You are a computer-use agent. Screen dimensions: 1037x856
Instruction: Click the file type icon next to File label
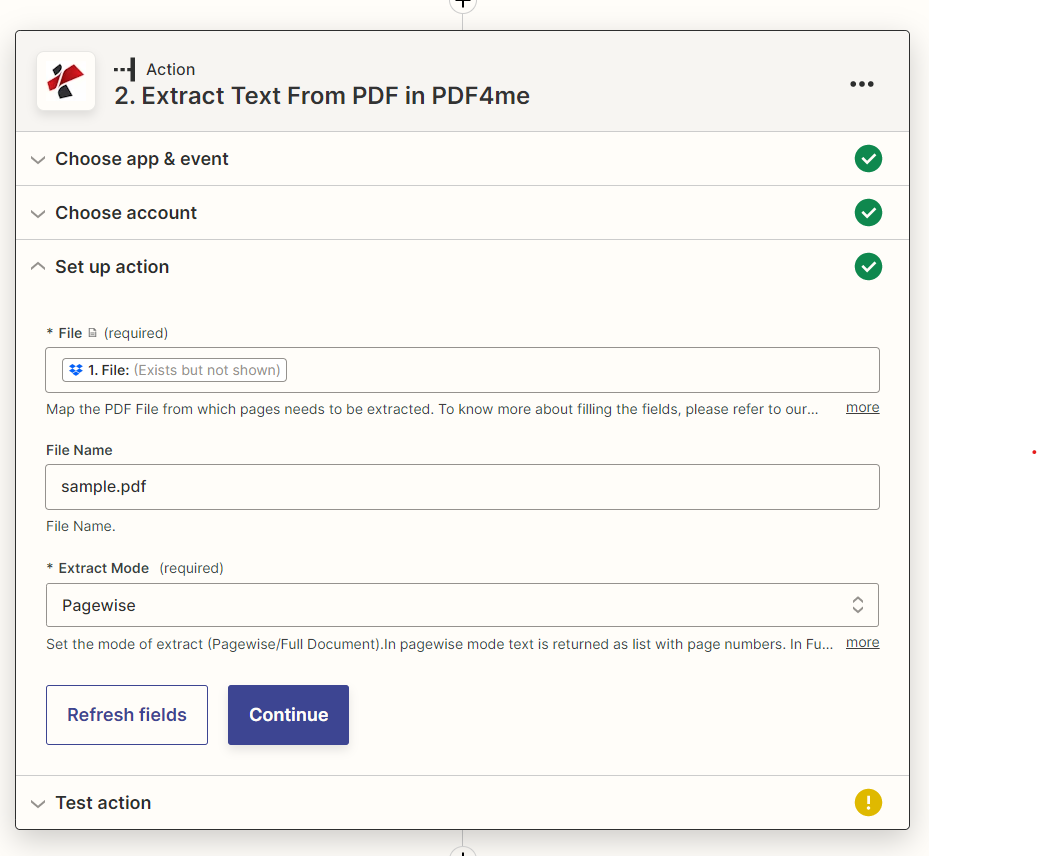pos(93,333)
